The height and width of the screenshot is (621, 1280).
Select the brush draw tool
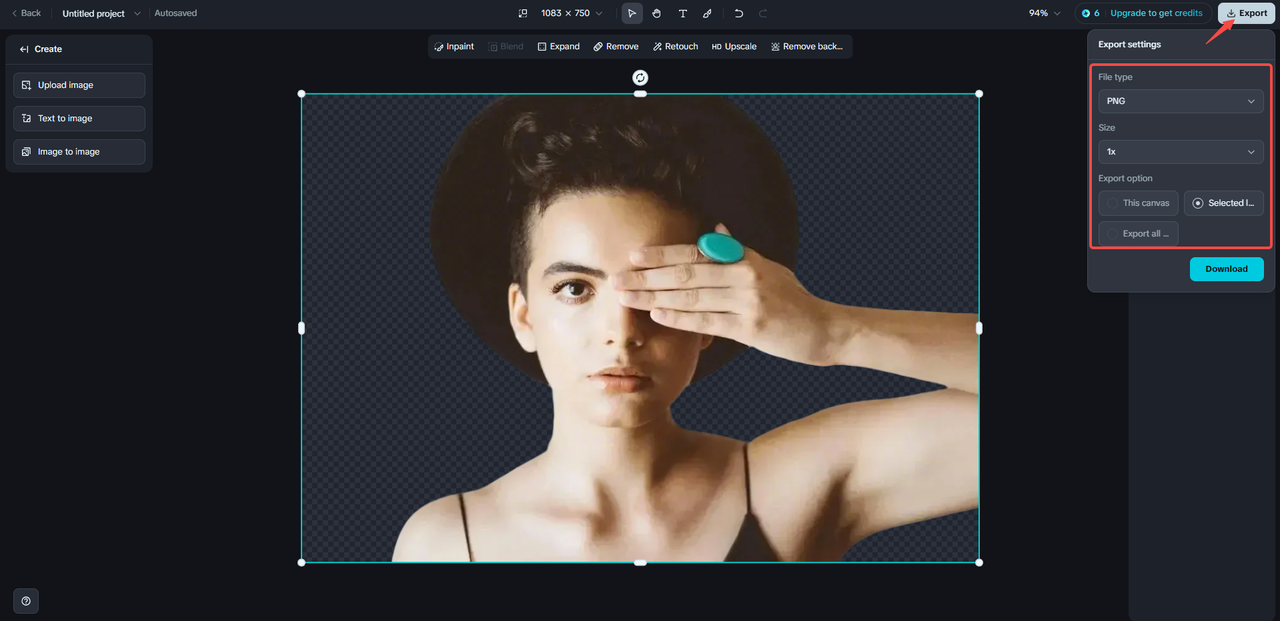(707, 13)
